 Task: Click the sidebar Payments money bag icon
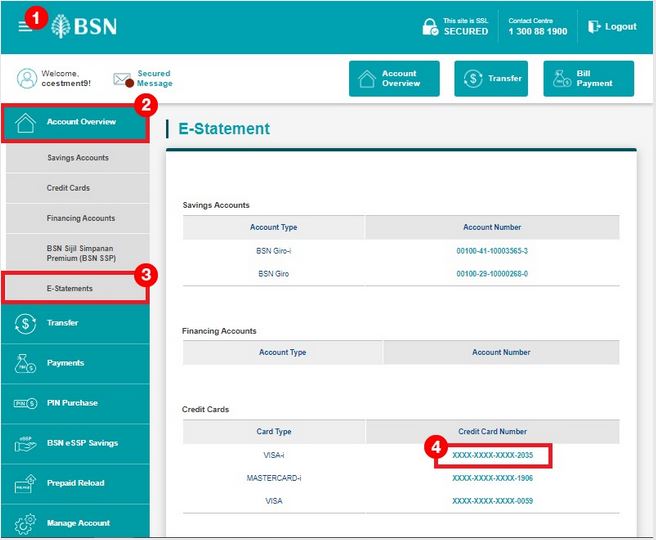click(25, 363)
